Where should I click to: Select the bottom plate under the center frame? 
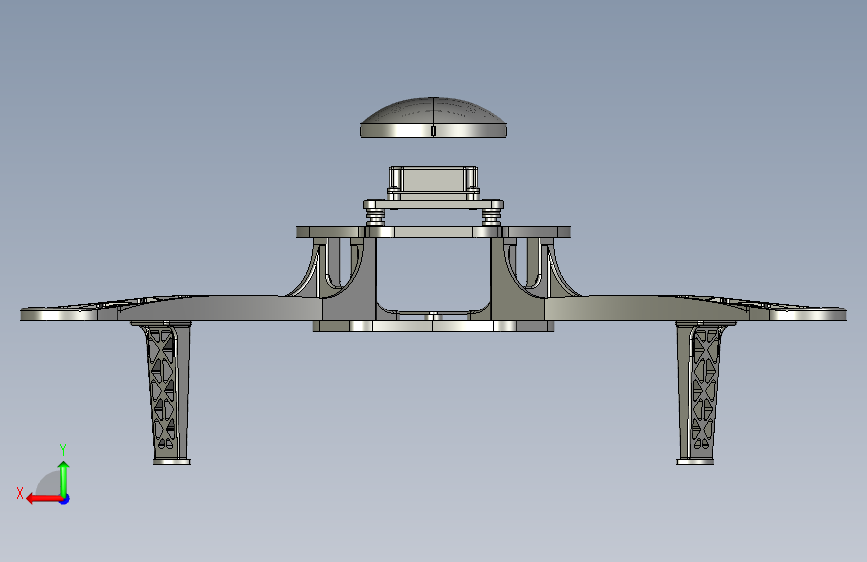[433, 326]
